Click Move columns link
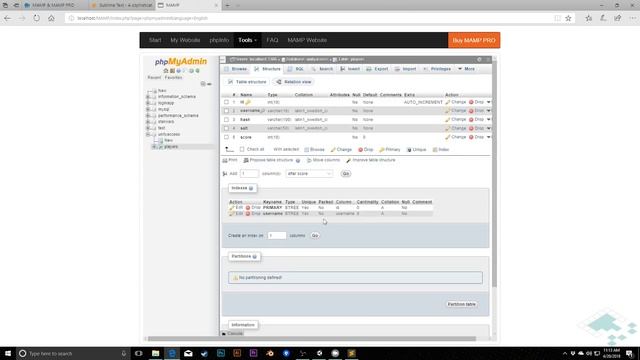640x360 pixels. [x=323, y=160]
